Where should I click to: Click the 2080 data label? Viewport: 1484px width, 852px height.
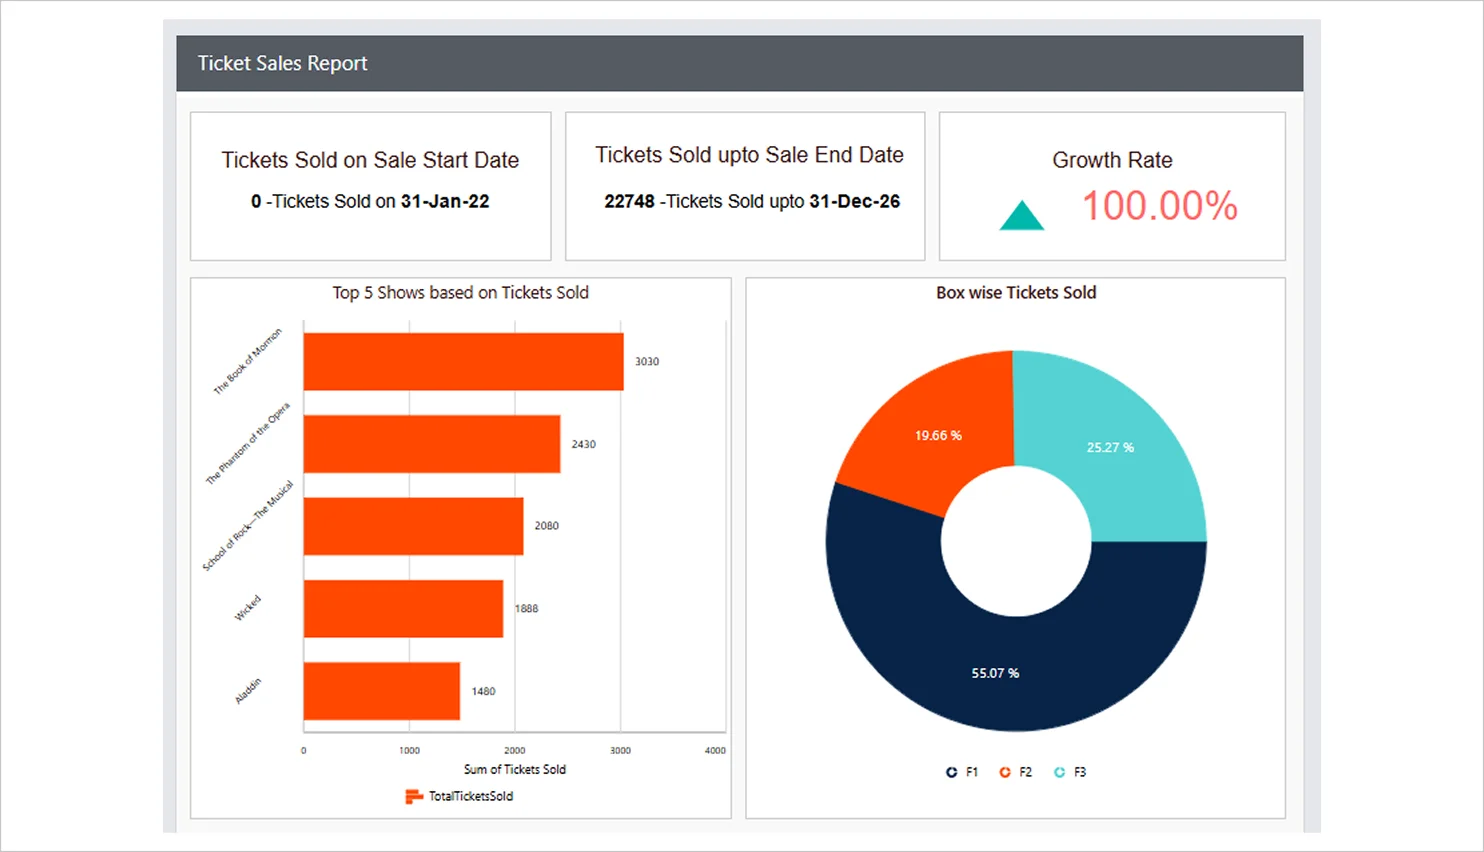click(x=546, y=526)
